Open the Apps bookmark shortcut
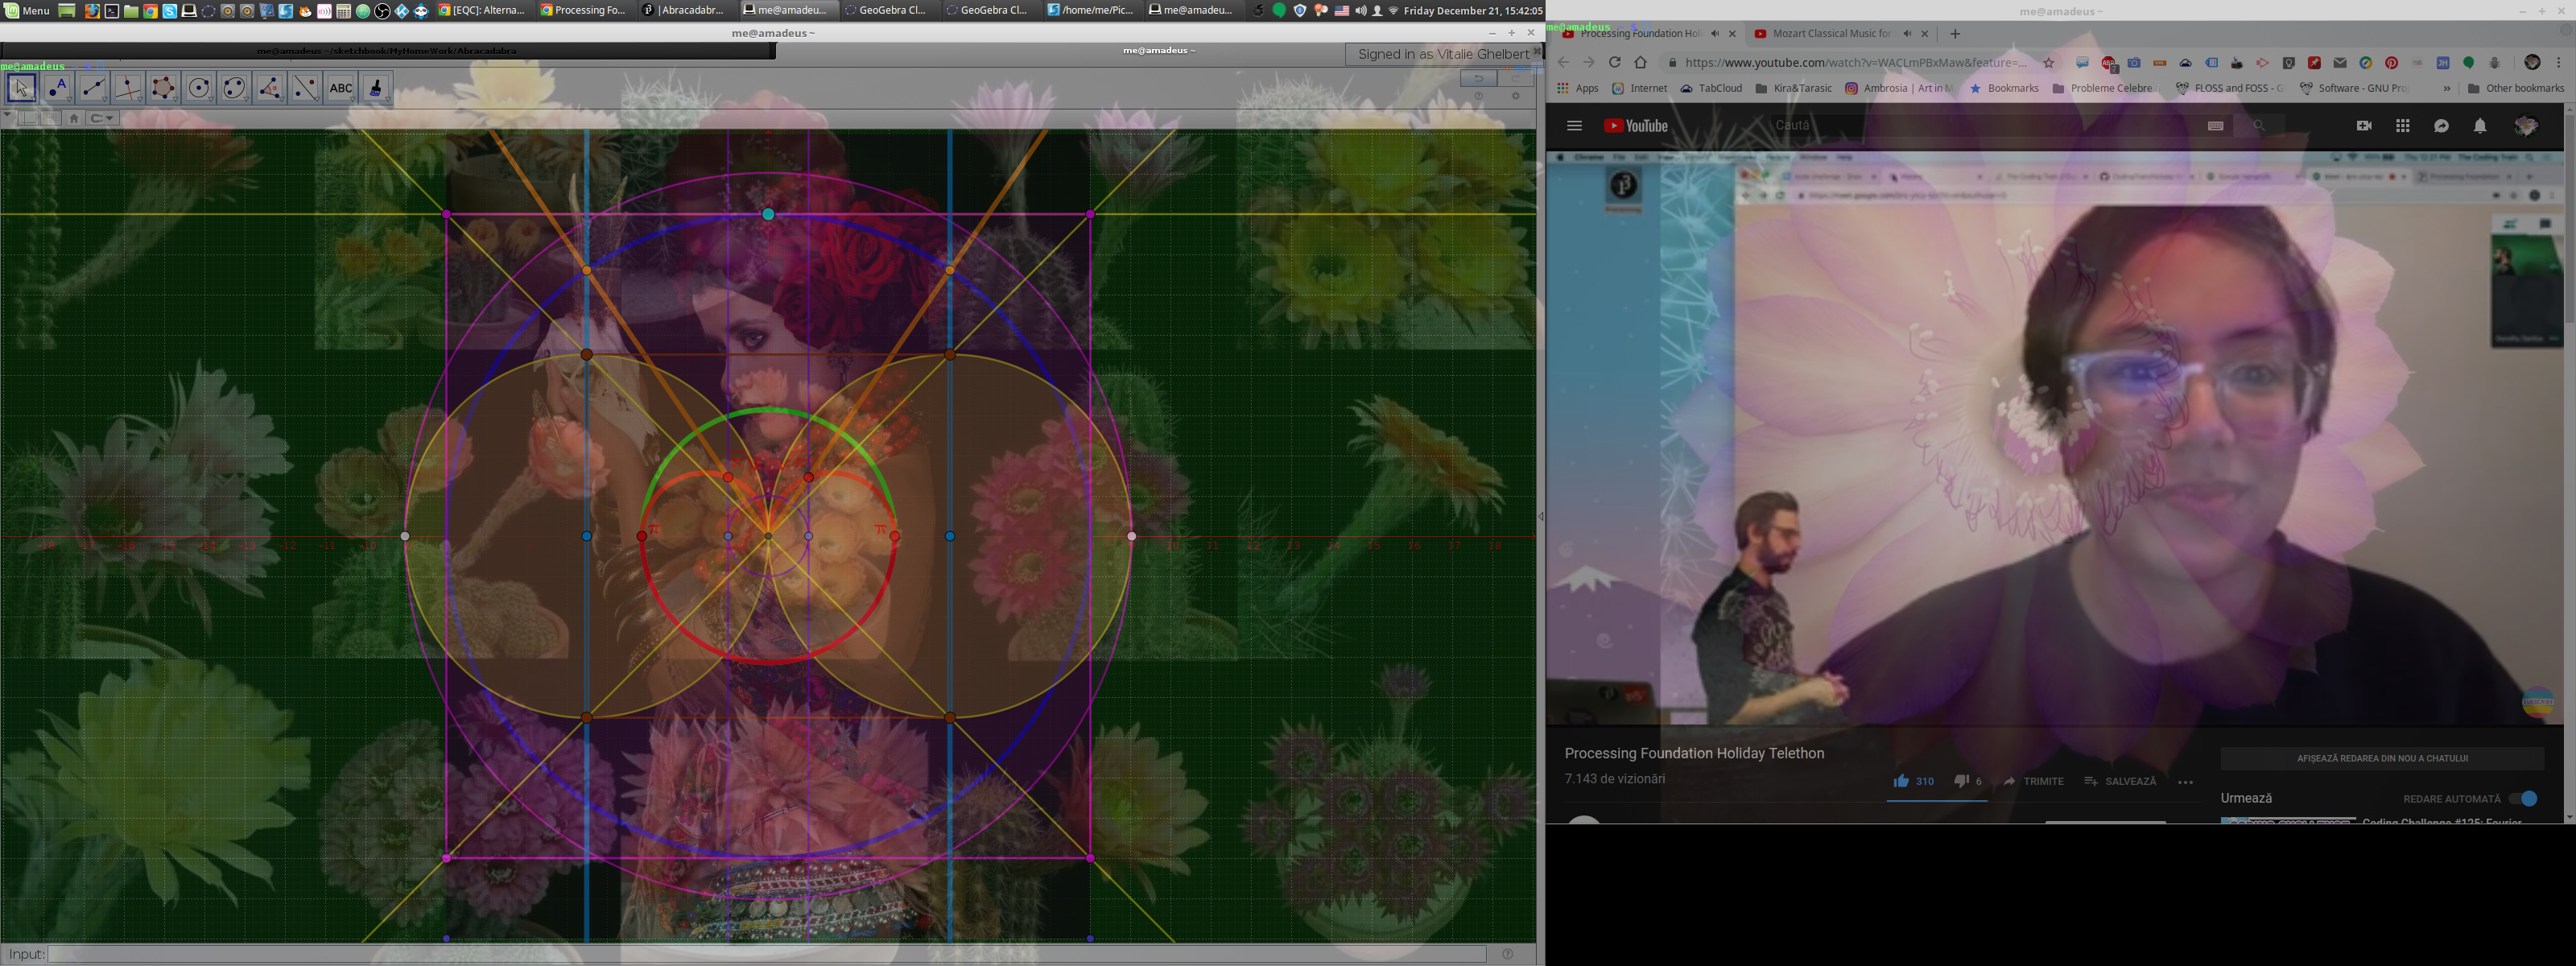2576x966 pixels. click(1577, 88)
